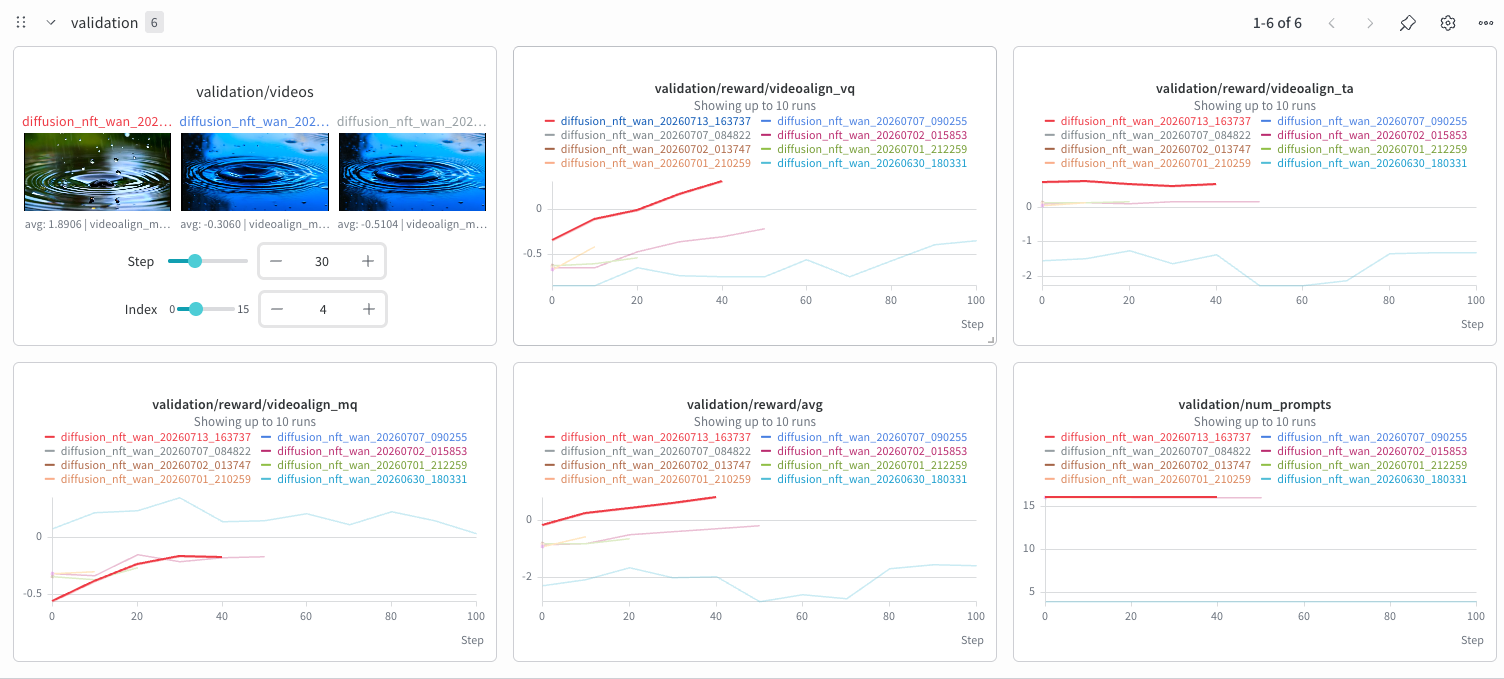
Task: Click the Index slider handle
Action: click(196, 309)
